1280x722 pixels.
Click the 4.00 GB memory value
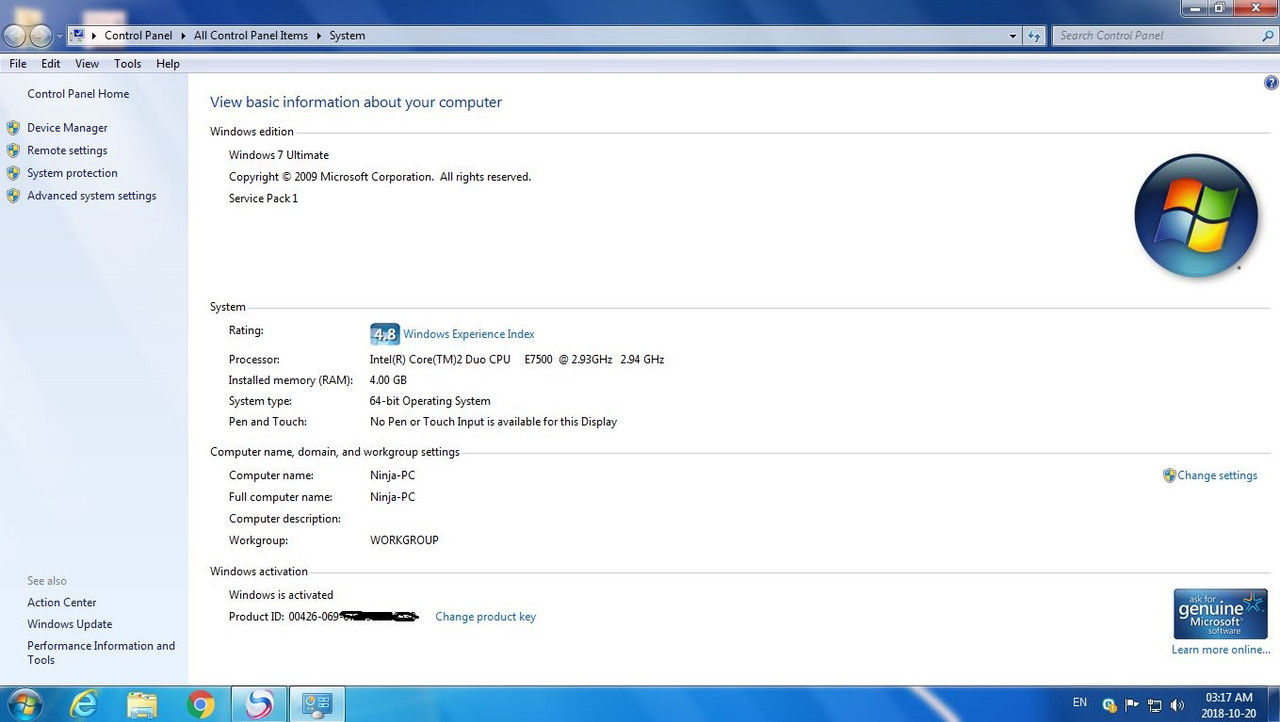pos(388,380)
